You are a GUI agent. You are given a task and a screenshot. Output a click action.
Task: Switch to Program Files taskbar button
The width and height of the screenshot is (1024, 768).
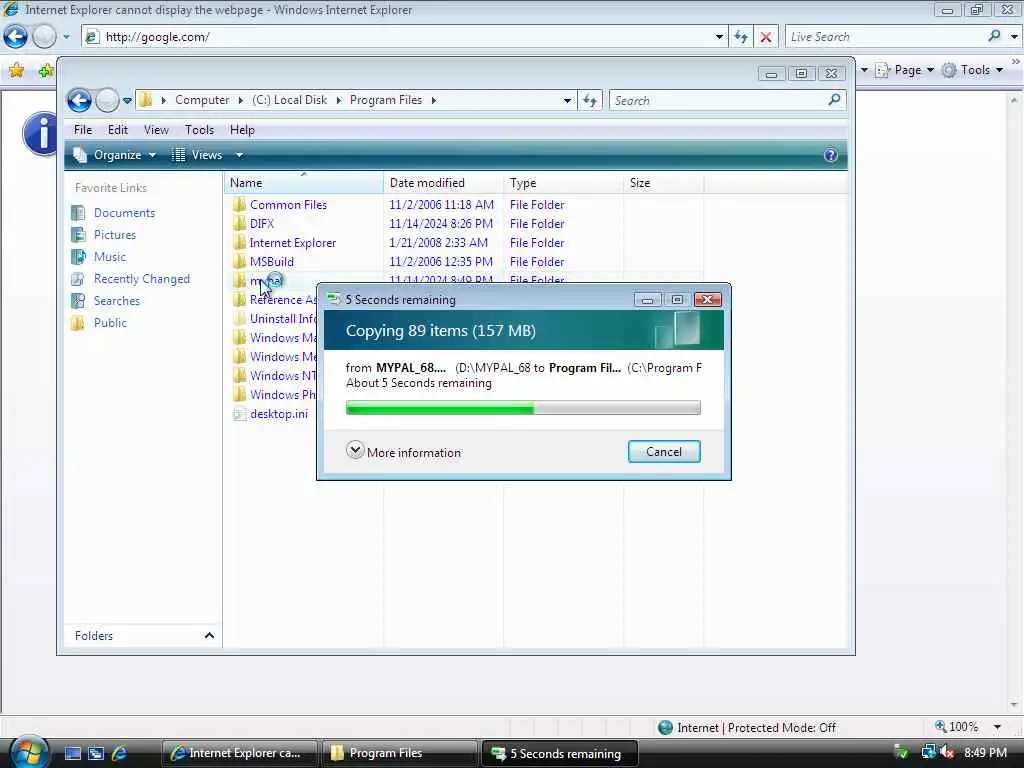coord(400,753)
